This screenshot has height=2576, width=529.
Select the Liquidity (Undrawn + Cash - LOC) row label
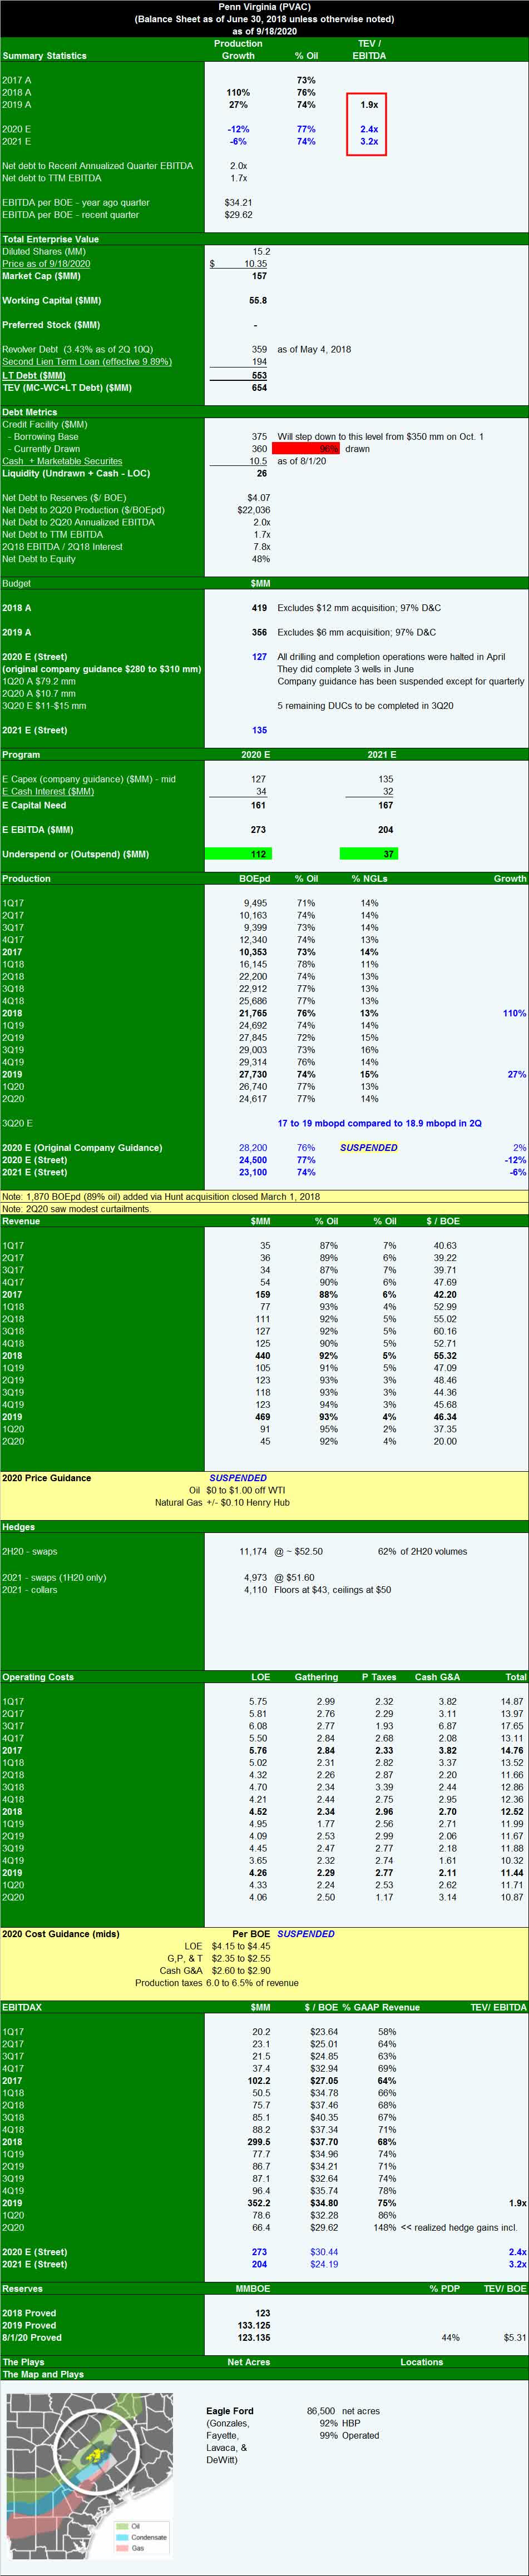76,473
